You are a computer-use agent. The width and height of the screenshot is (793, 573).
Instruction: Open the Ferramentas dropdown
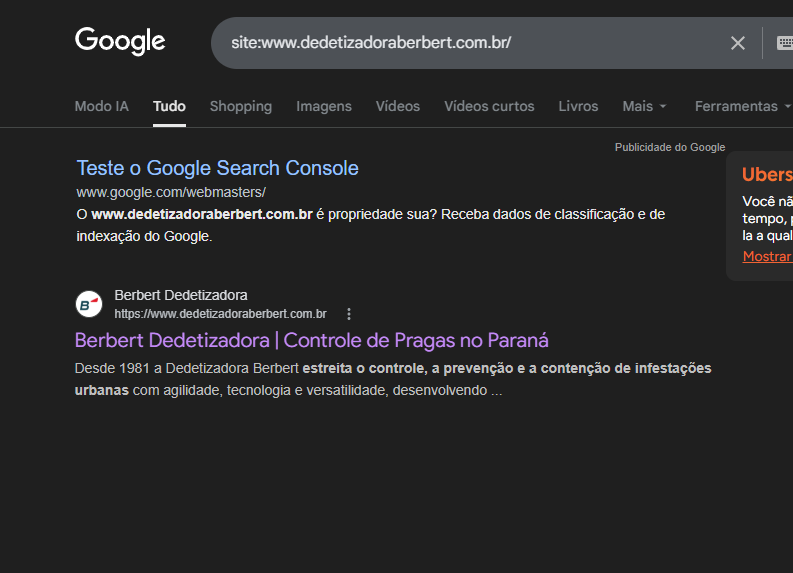click(742, 106)
